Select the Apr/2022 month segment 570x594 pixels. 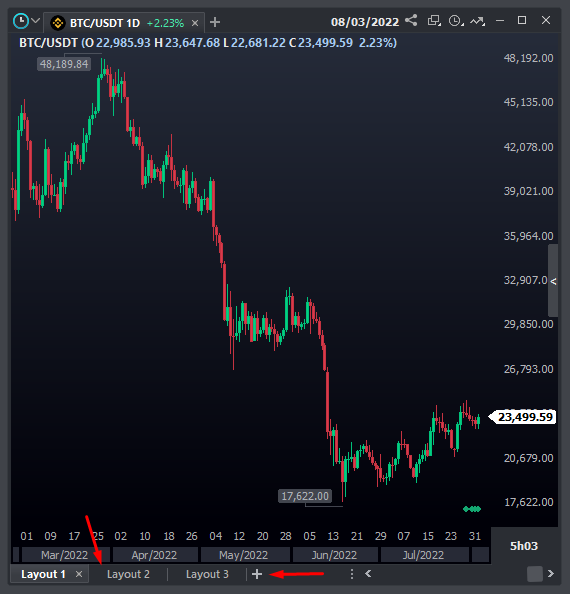155,555
